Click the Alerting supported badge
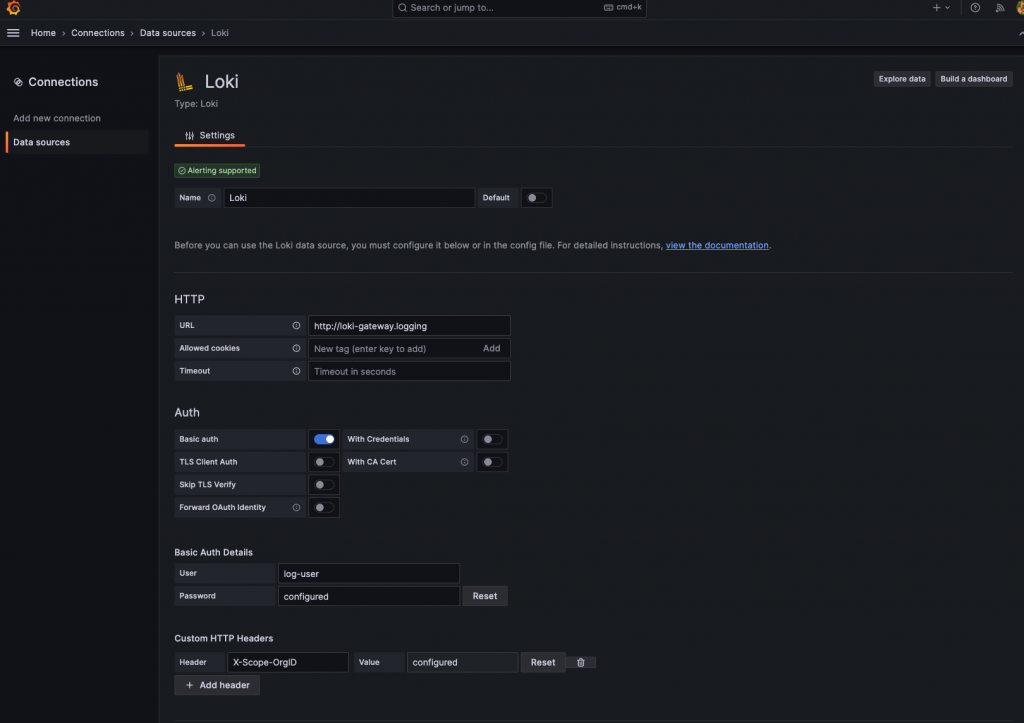The width and height of the screenshot is (1024, 723). point(217,170)
